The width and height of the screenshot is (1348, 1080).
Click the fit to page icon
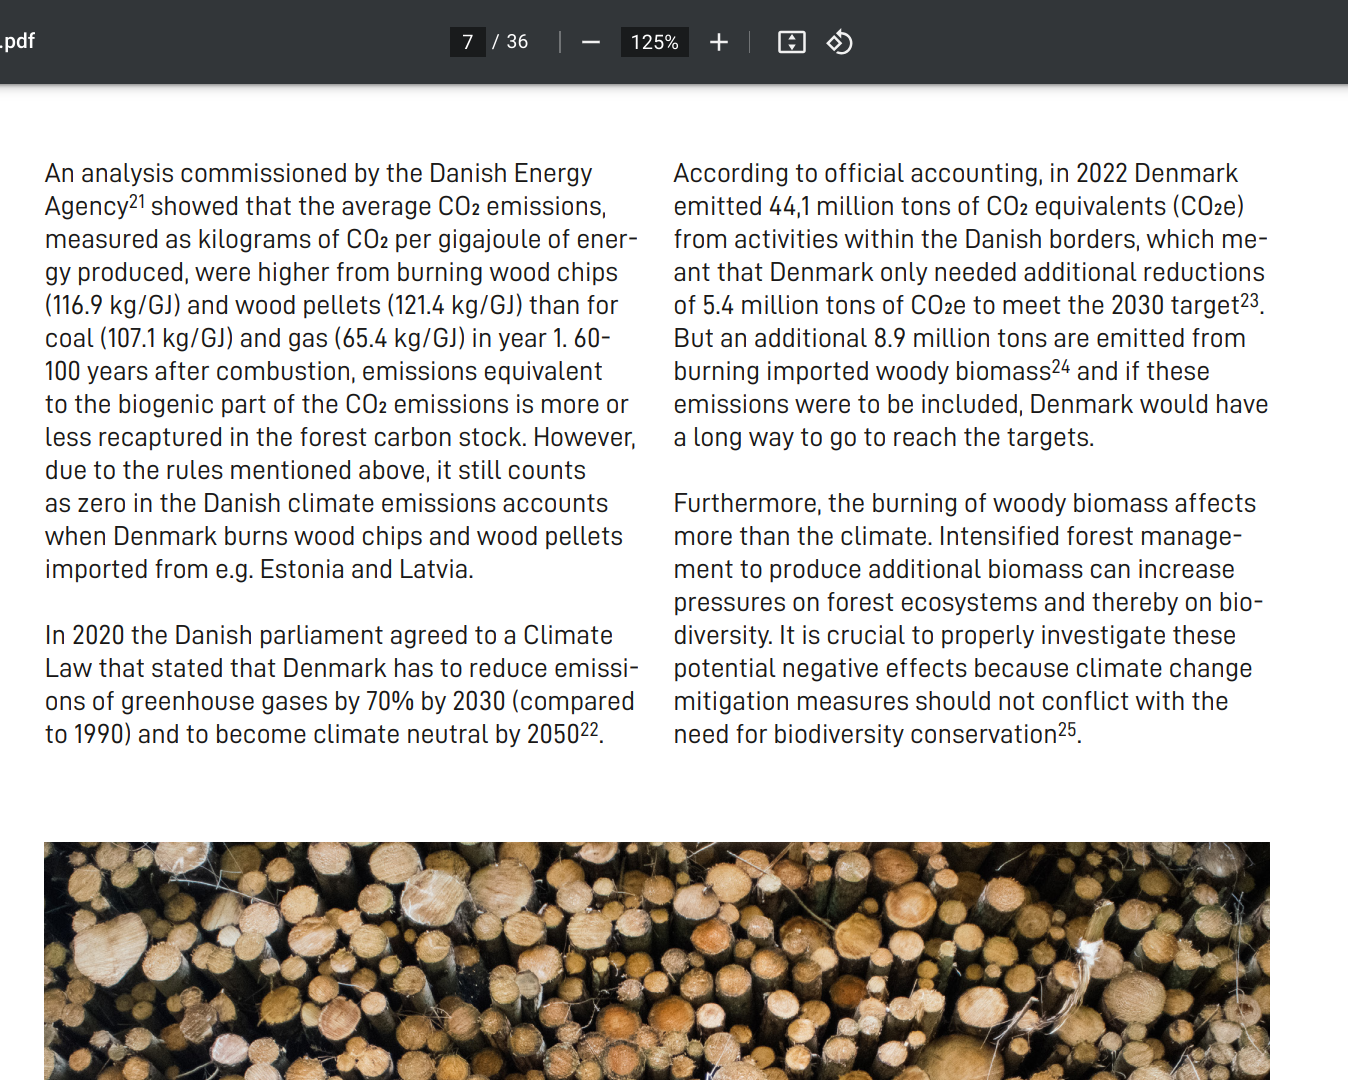[791, 42]
